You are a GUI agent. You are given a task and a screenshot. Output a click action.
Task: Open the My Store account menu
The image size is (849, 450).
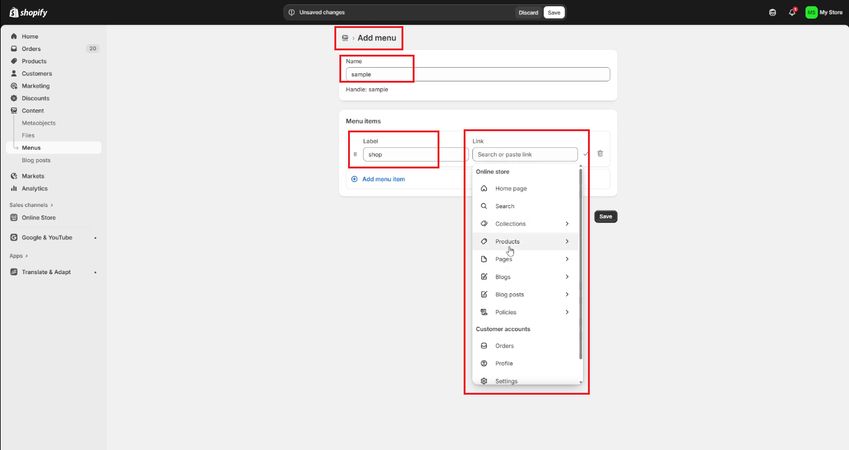click(x=824, y=12)
